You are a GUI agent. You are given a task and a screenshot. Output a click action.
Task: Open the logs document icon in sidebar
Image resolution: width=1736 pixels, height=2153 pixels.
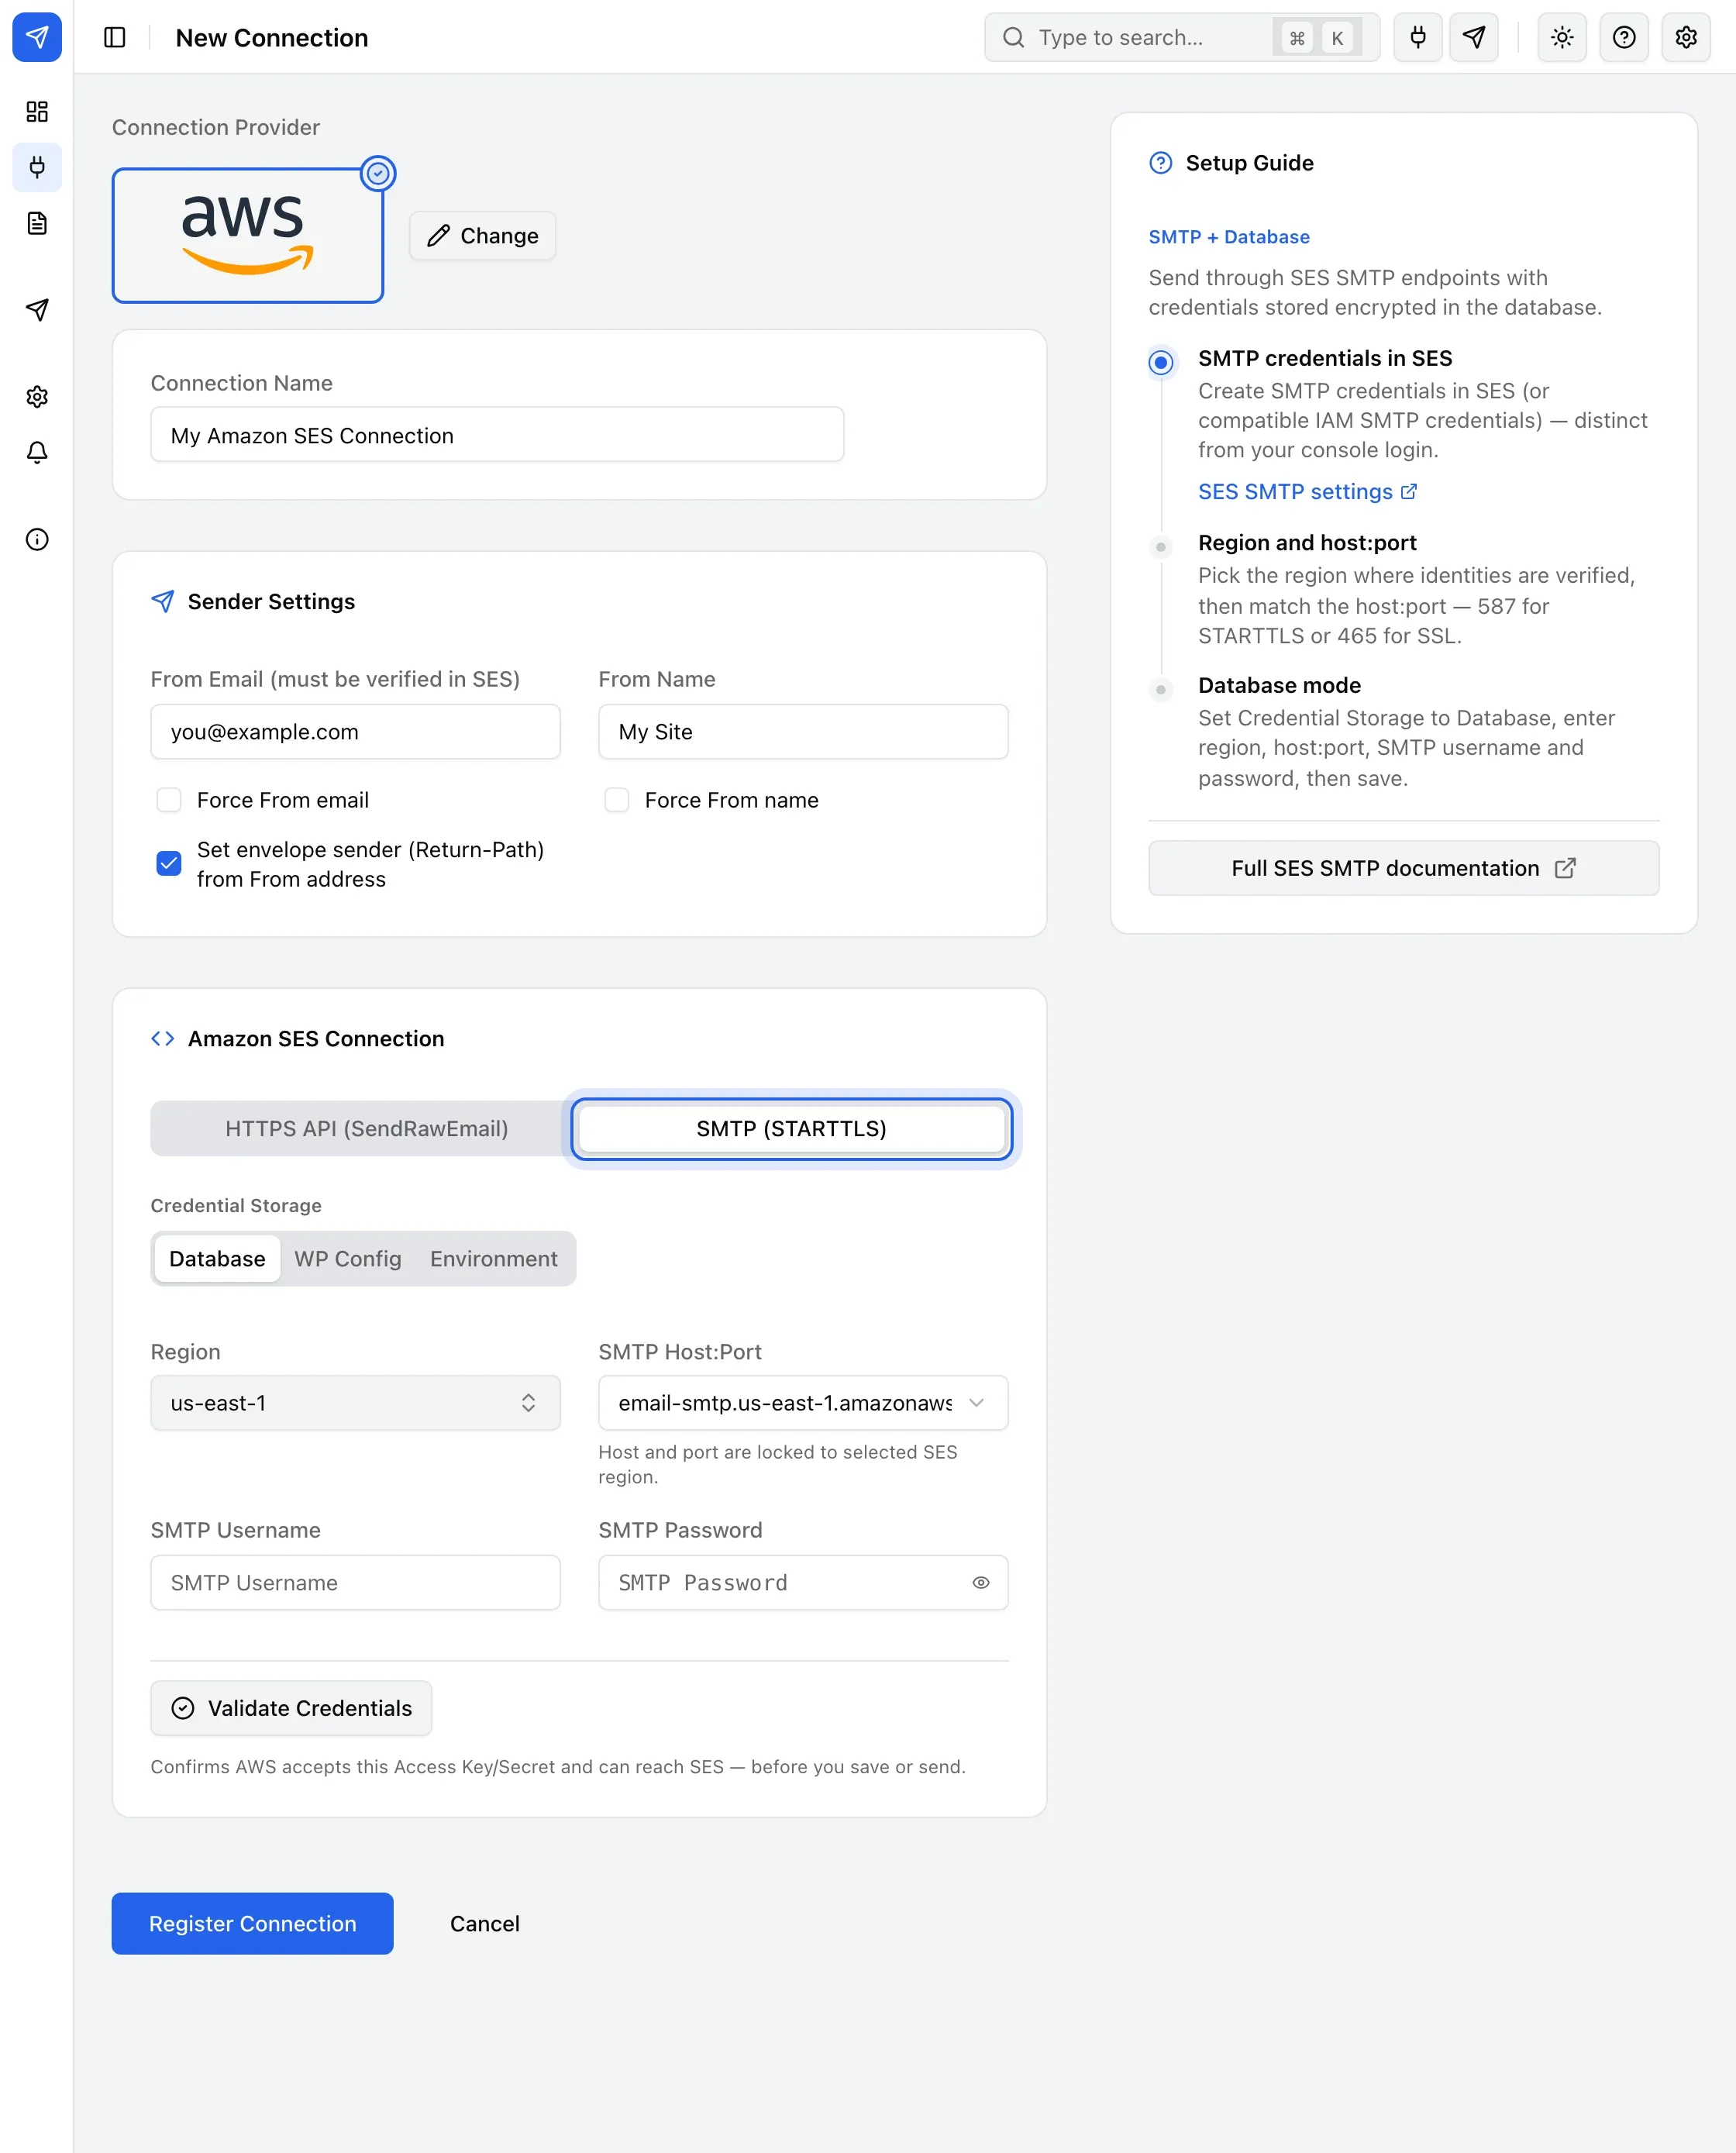pos(37,223)
